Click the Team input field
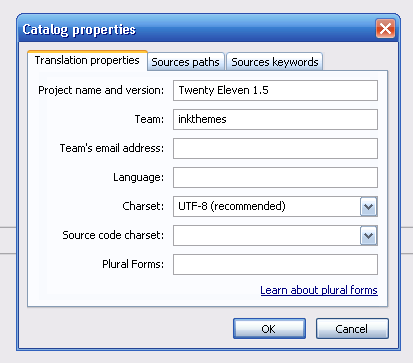413x363 pixels. 275,119
